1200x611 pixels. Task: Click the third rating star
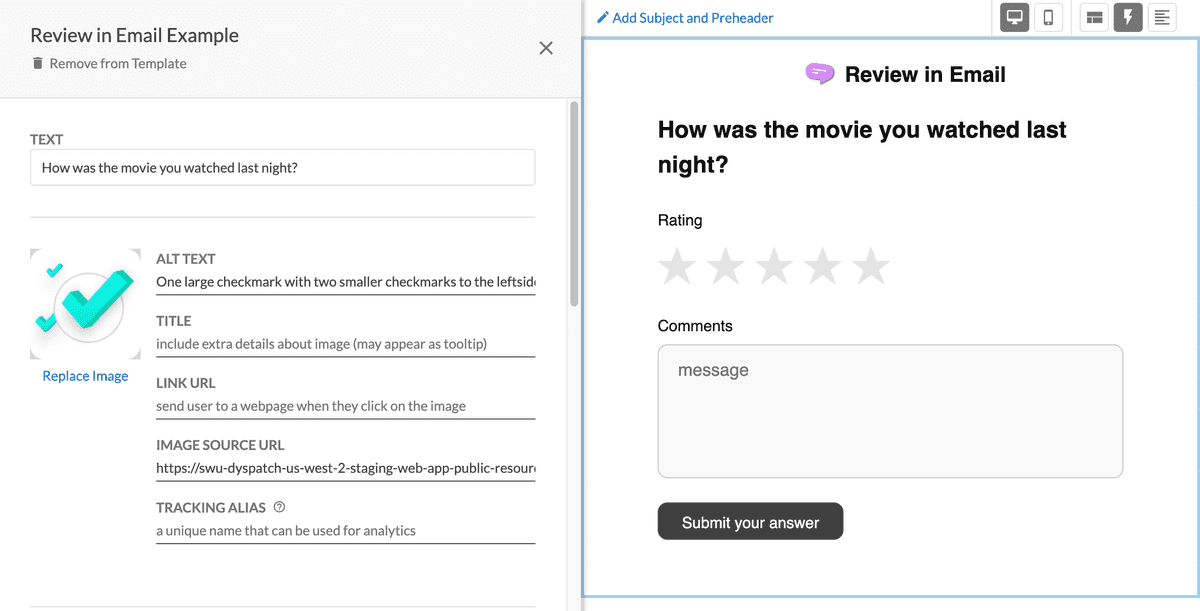coord(774,266)
